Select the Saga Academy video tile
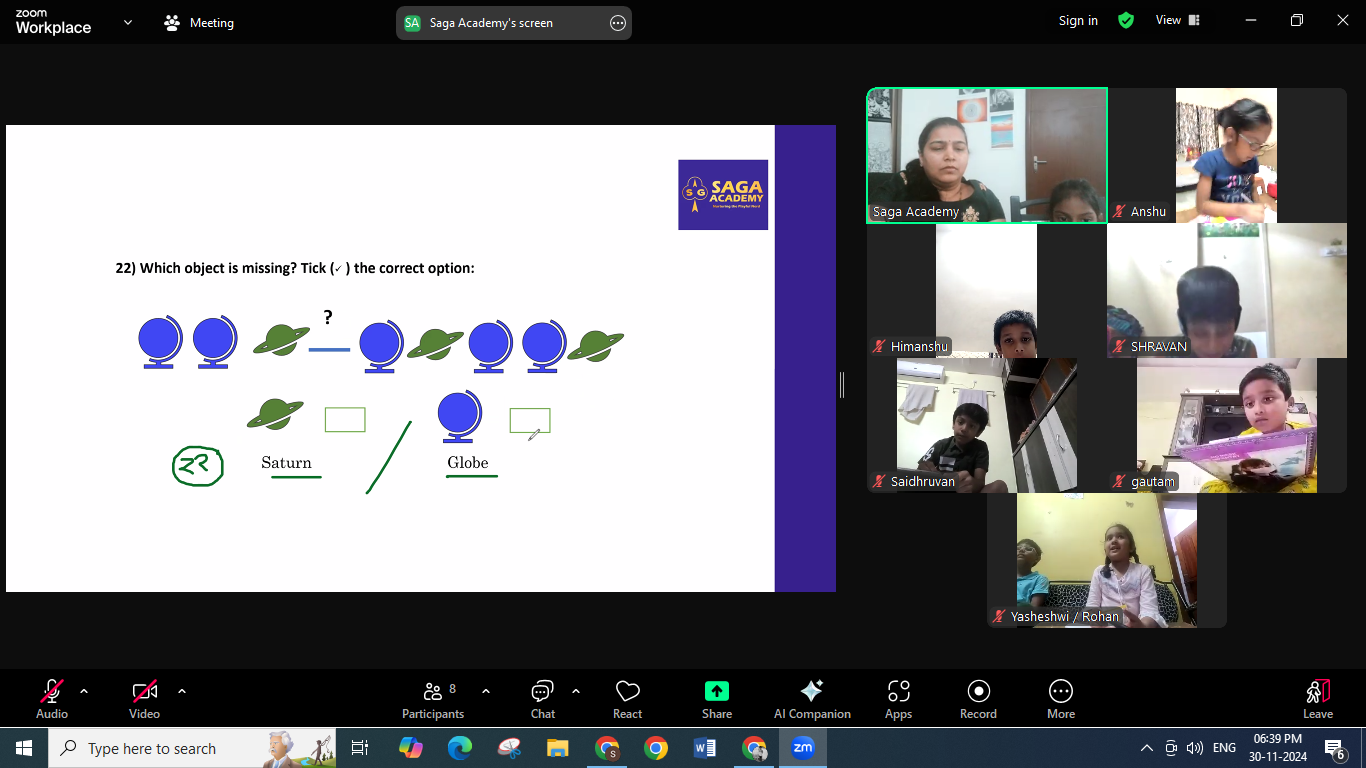 (987, 155)
